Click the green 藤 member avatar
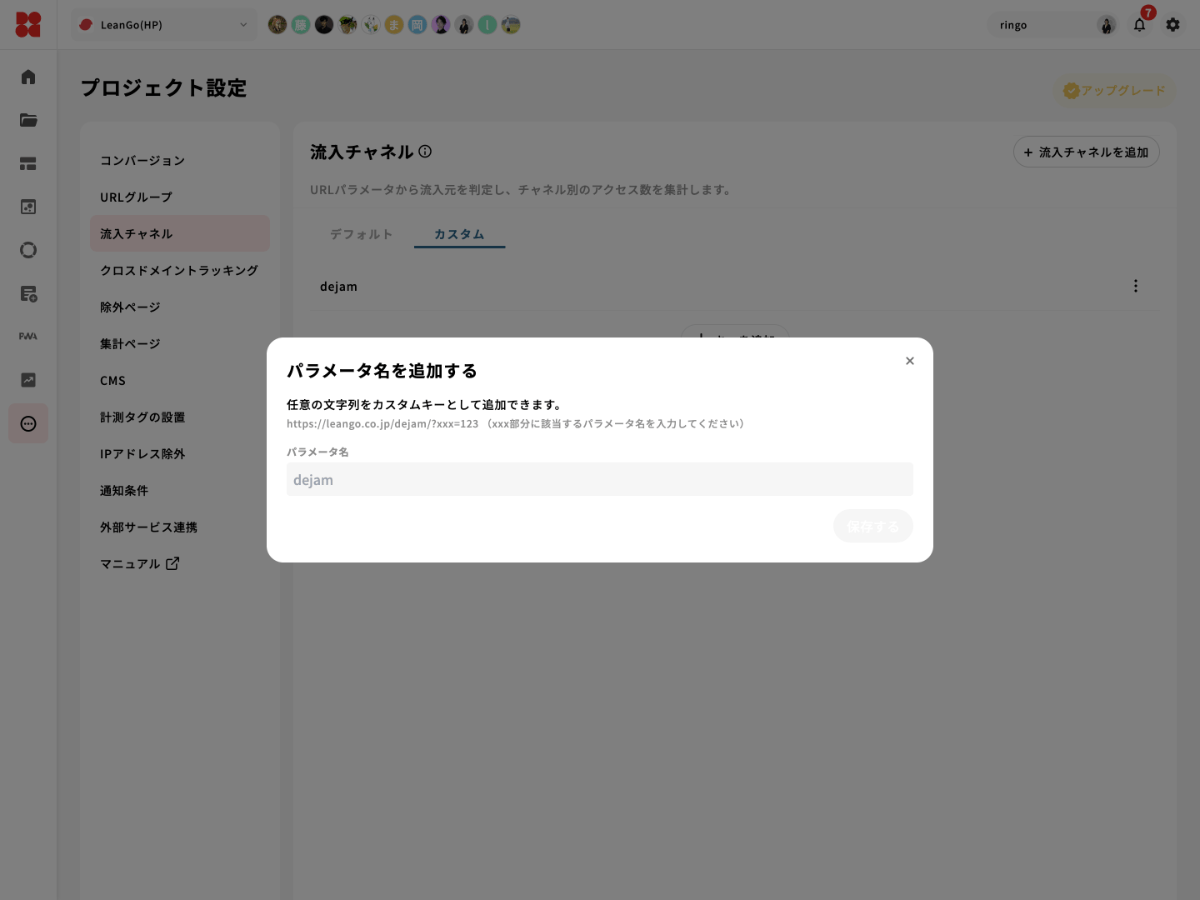The height and width of the screenshot is (900, 1200). [300, 25]
